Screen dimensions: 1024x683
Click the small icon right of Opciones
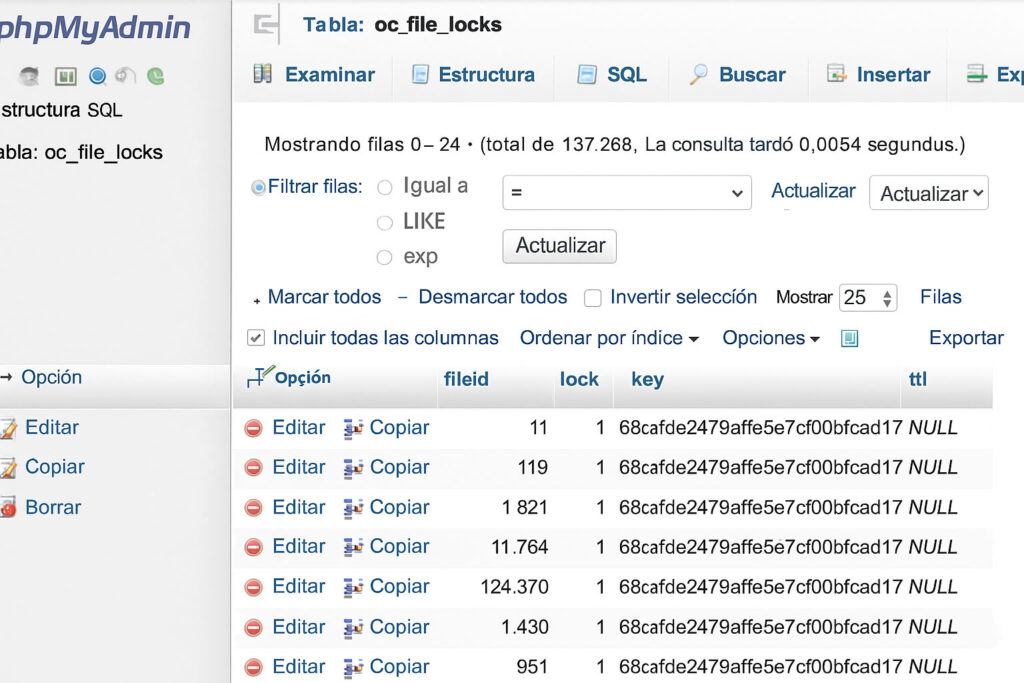[x=849, y=339]
